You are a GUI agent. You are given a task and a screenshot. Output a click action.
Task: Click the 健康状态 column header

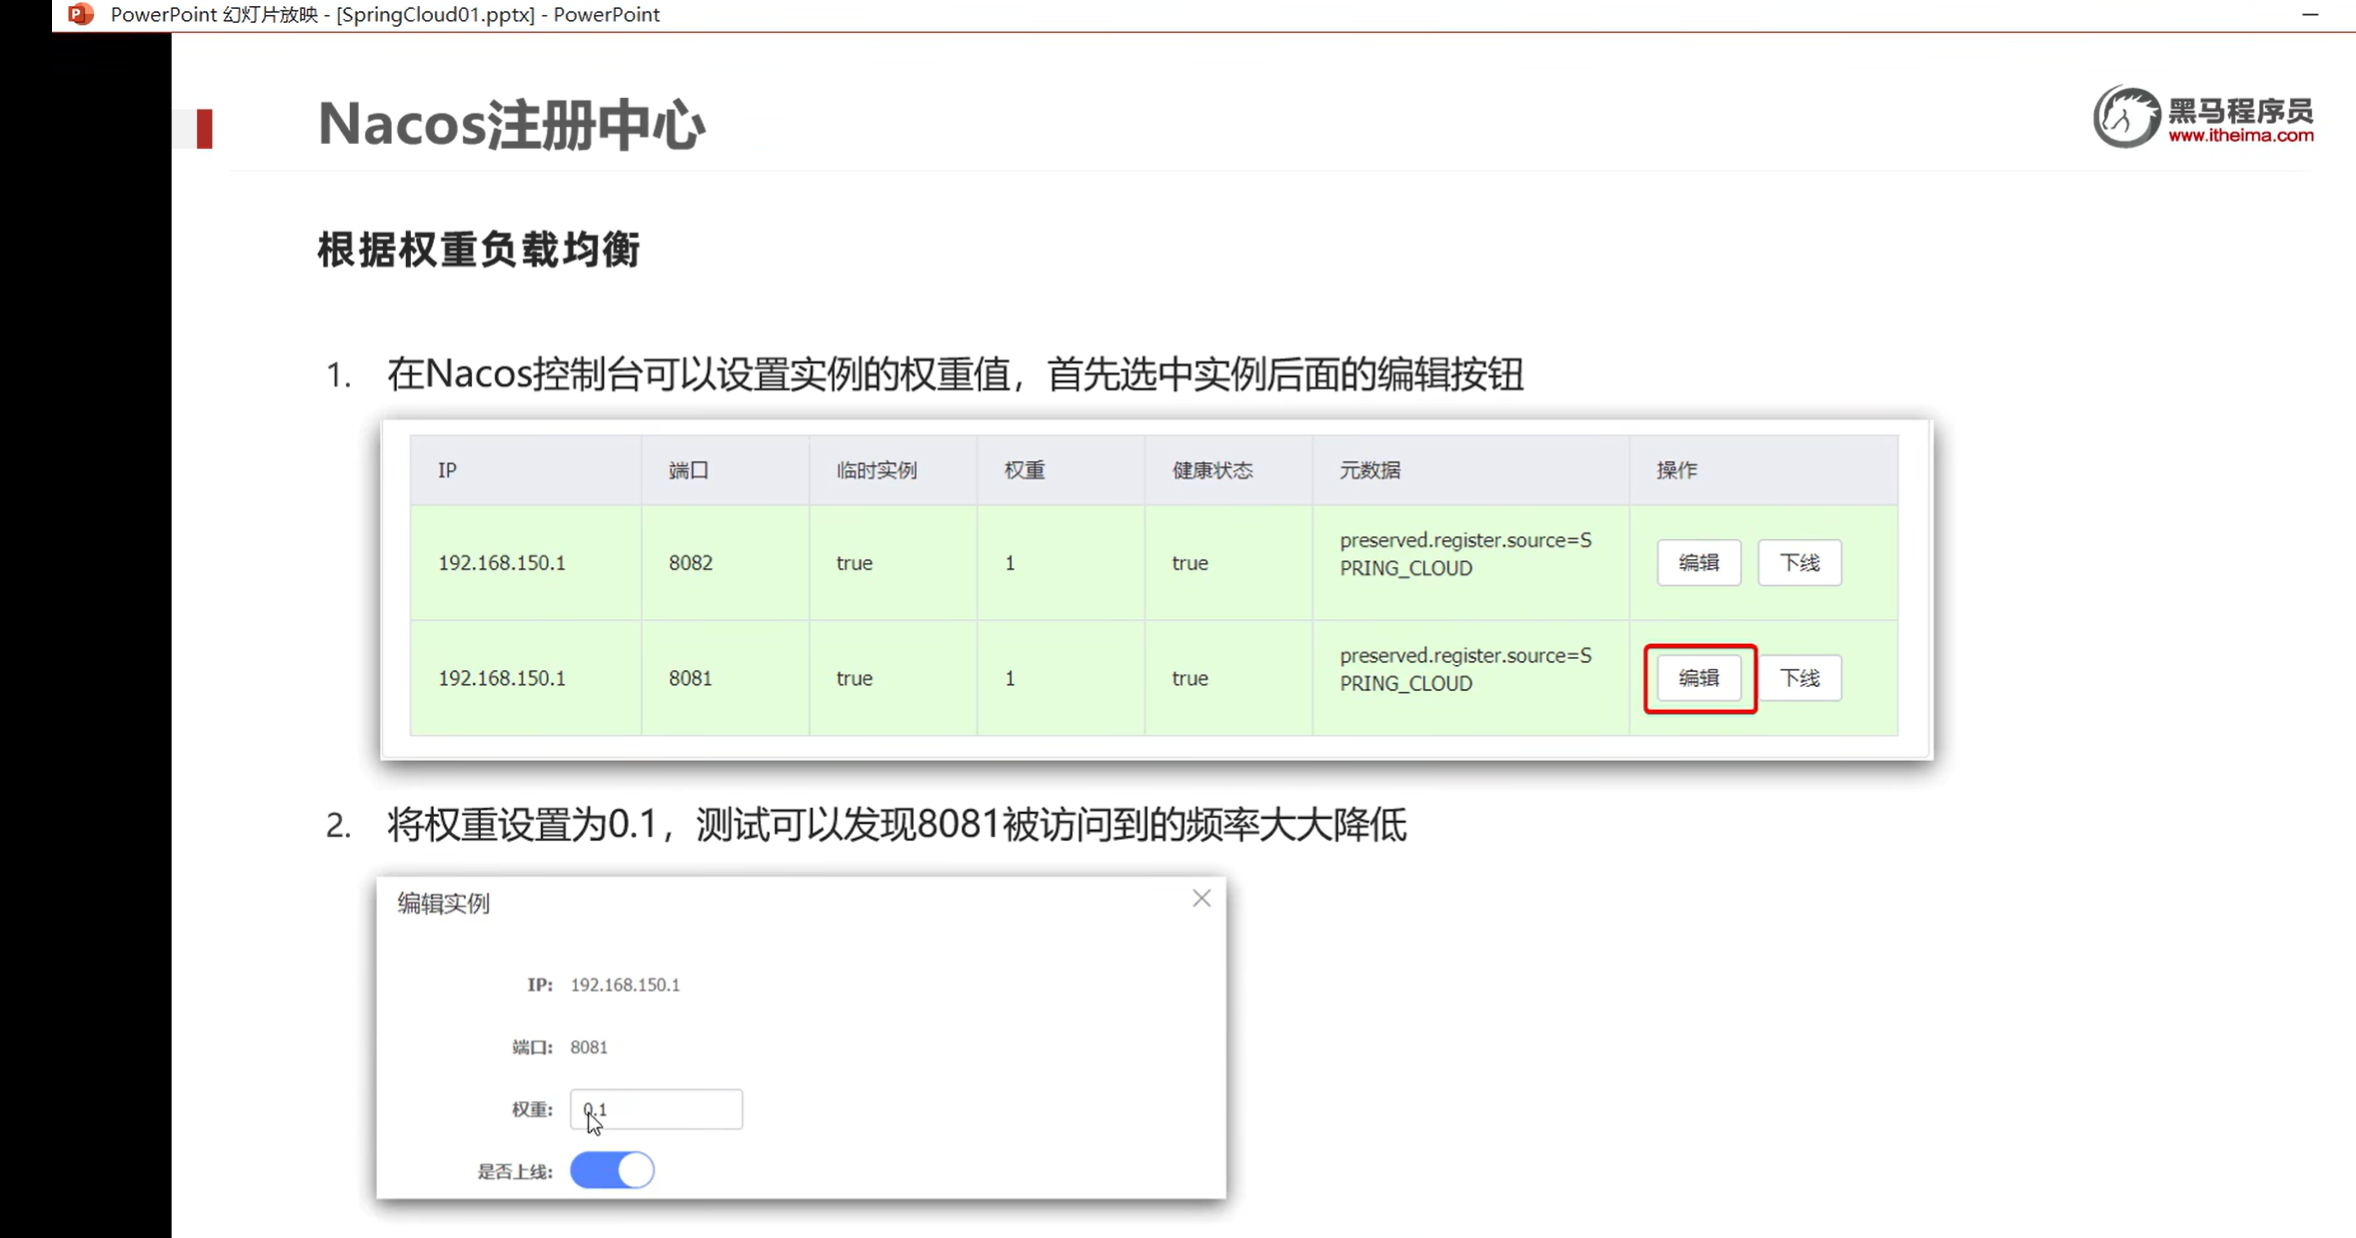tap(1212, 470)
